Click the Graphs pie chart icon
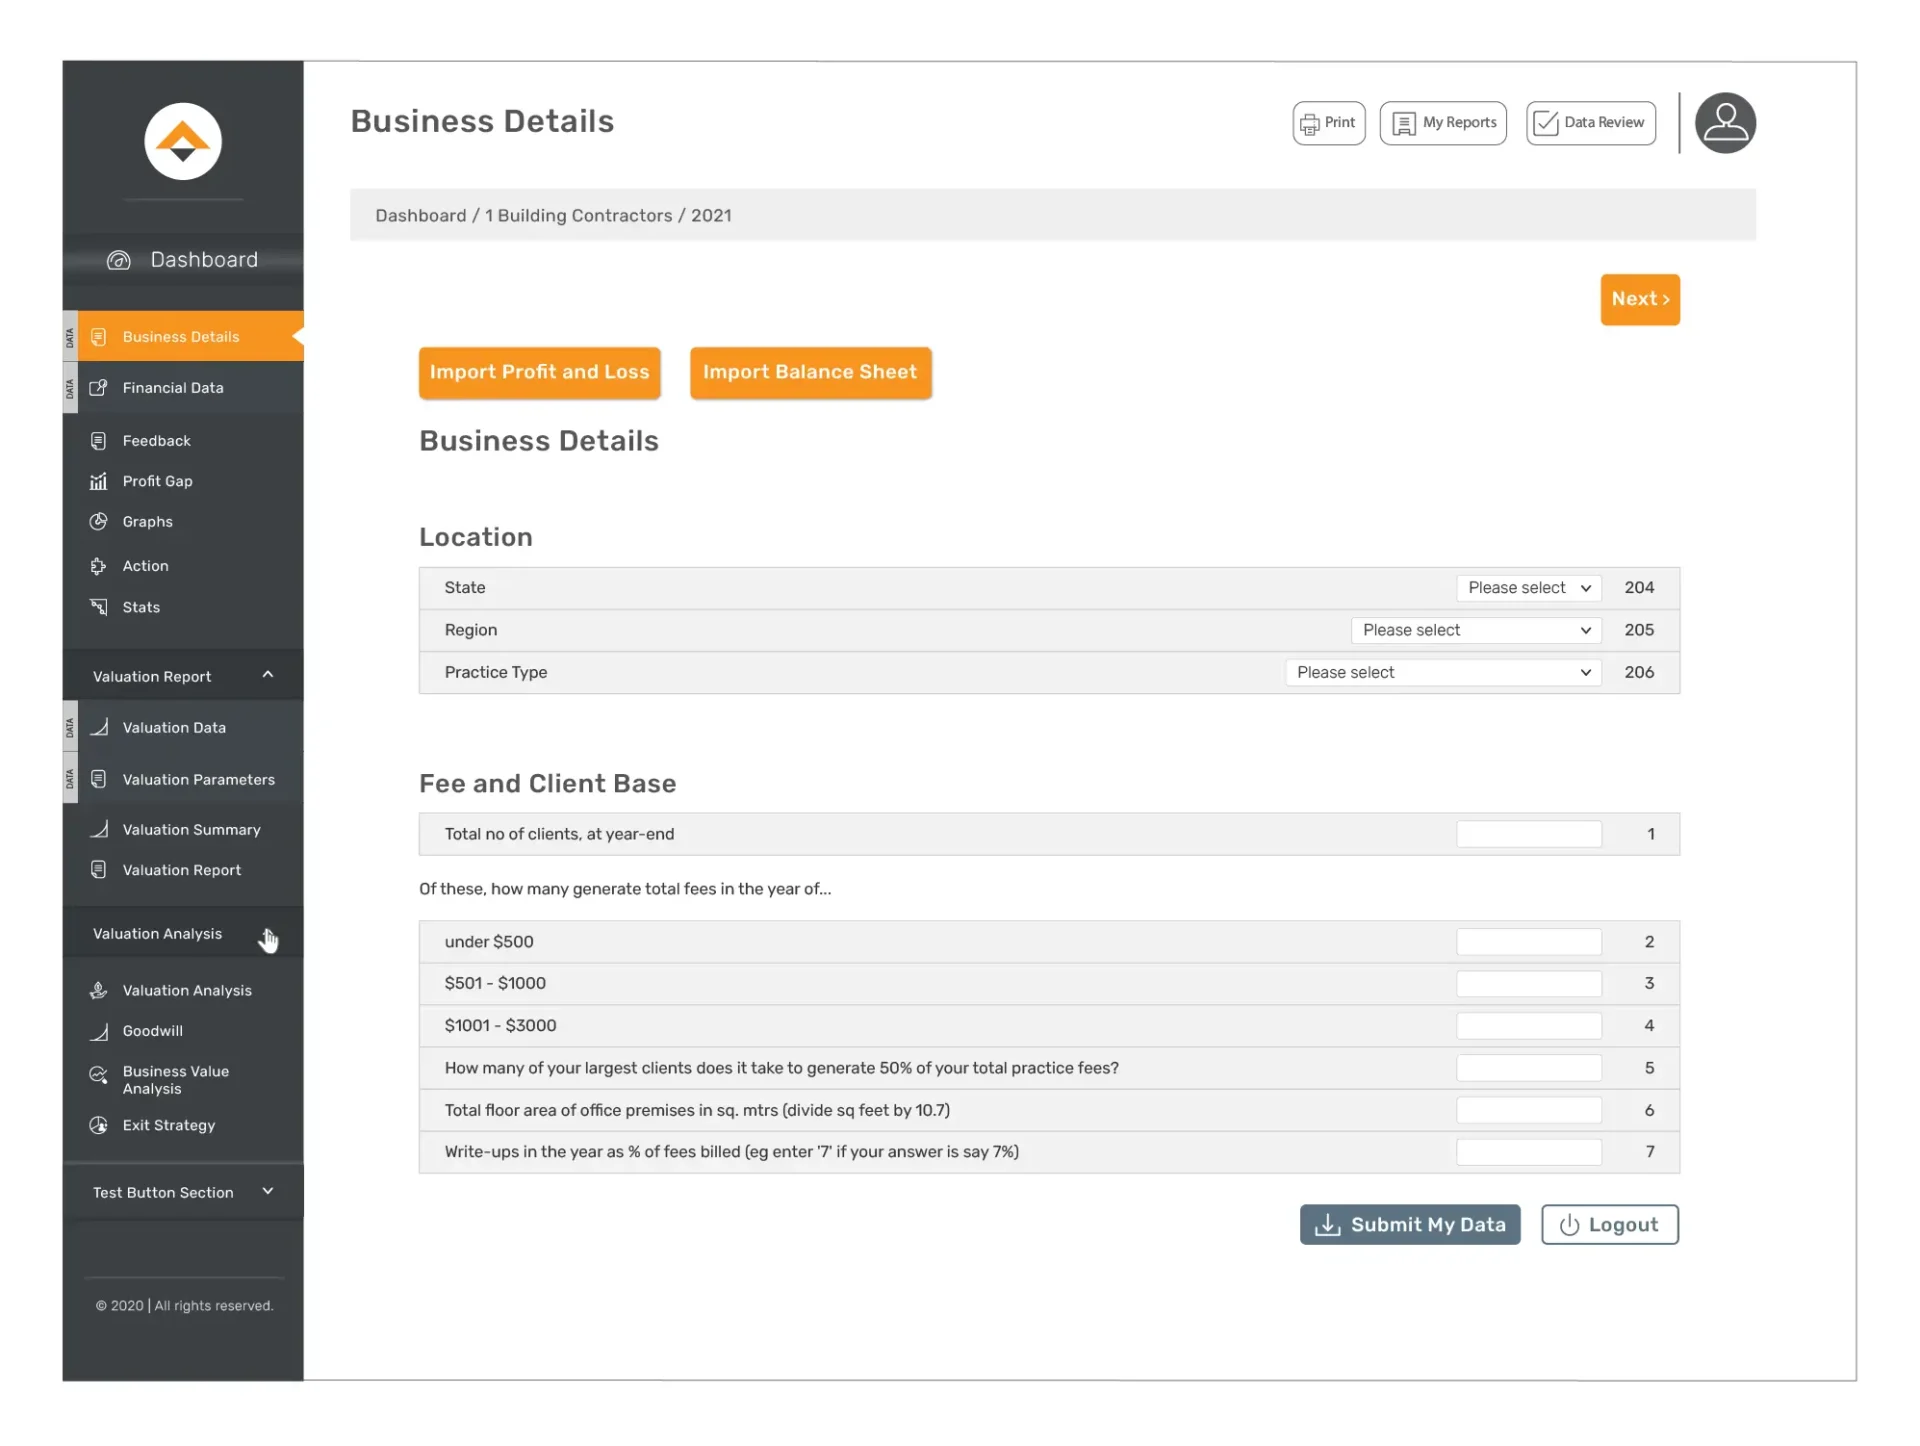 (x=98, y=521)
